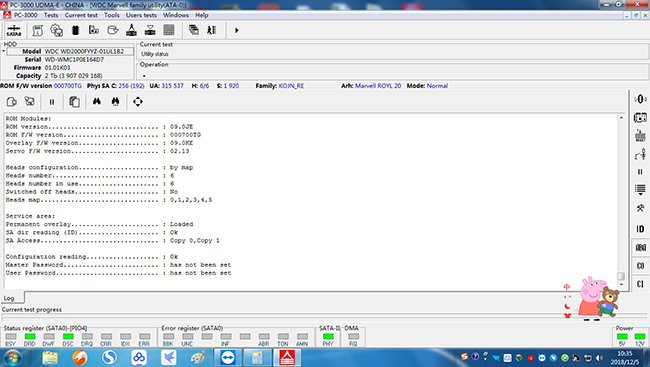The image size is (650, 367).
Task: Click the SATA0 port selection icon
Action: (x=14, y=30)
